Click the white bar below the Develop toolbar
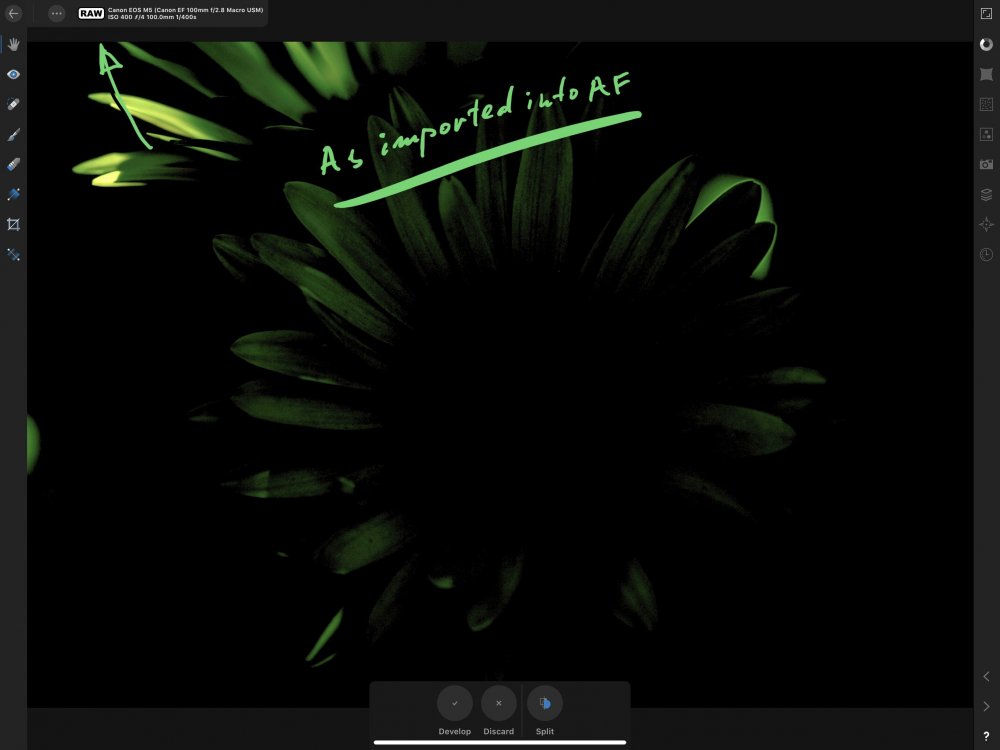The image size is (1000, 750). point(500,742)
